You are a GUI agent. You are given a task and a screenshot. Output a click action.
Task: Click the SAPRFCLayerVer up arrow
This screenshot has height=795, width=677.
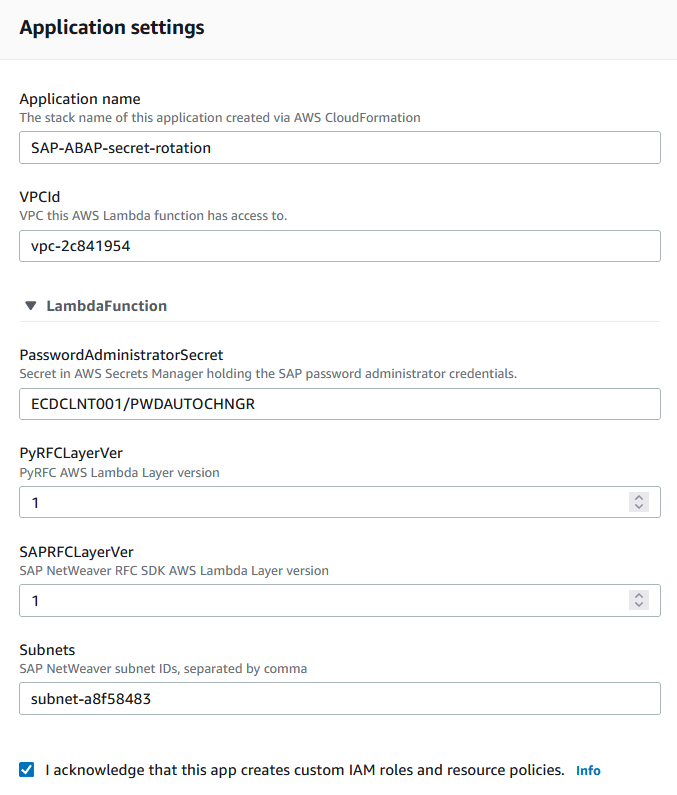tap(639, 595)
